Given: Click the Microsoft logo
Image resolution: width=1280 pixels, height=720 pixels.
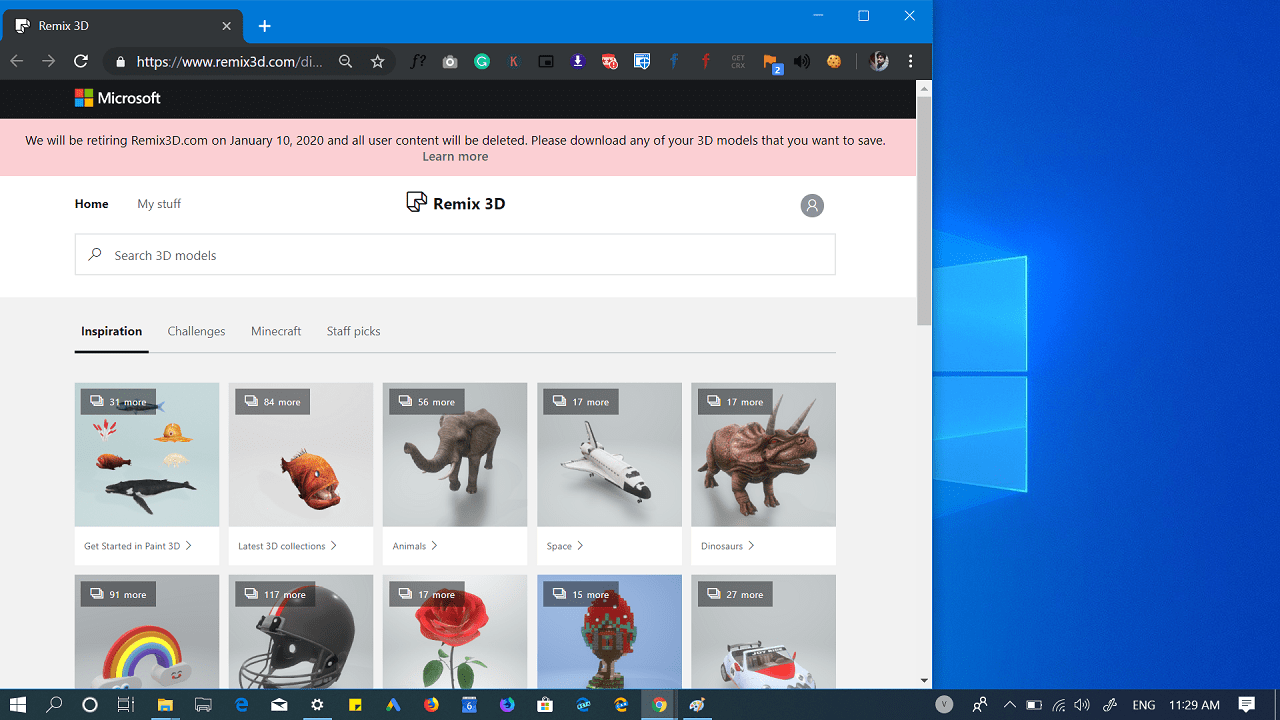Looking at the screenshot, I should click(118, 98).
